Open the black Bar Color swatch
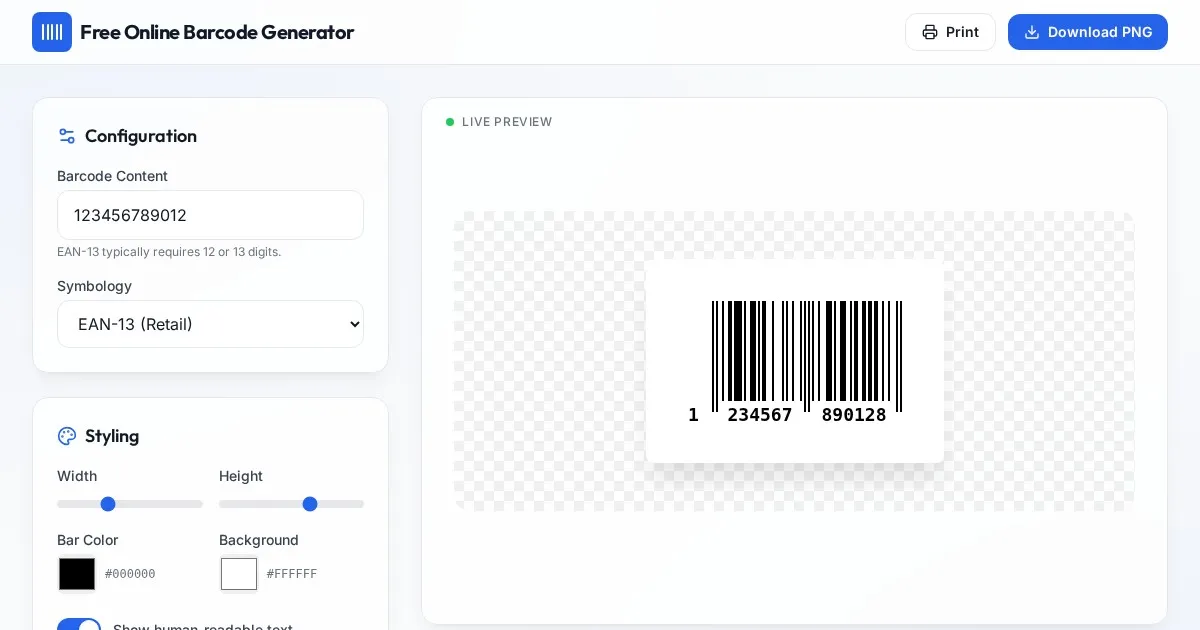The height and width of the screenshot is (630, 1200). [77, 574]
